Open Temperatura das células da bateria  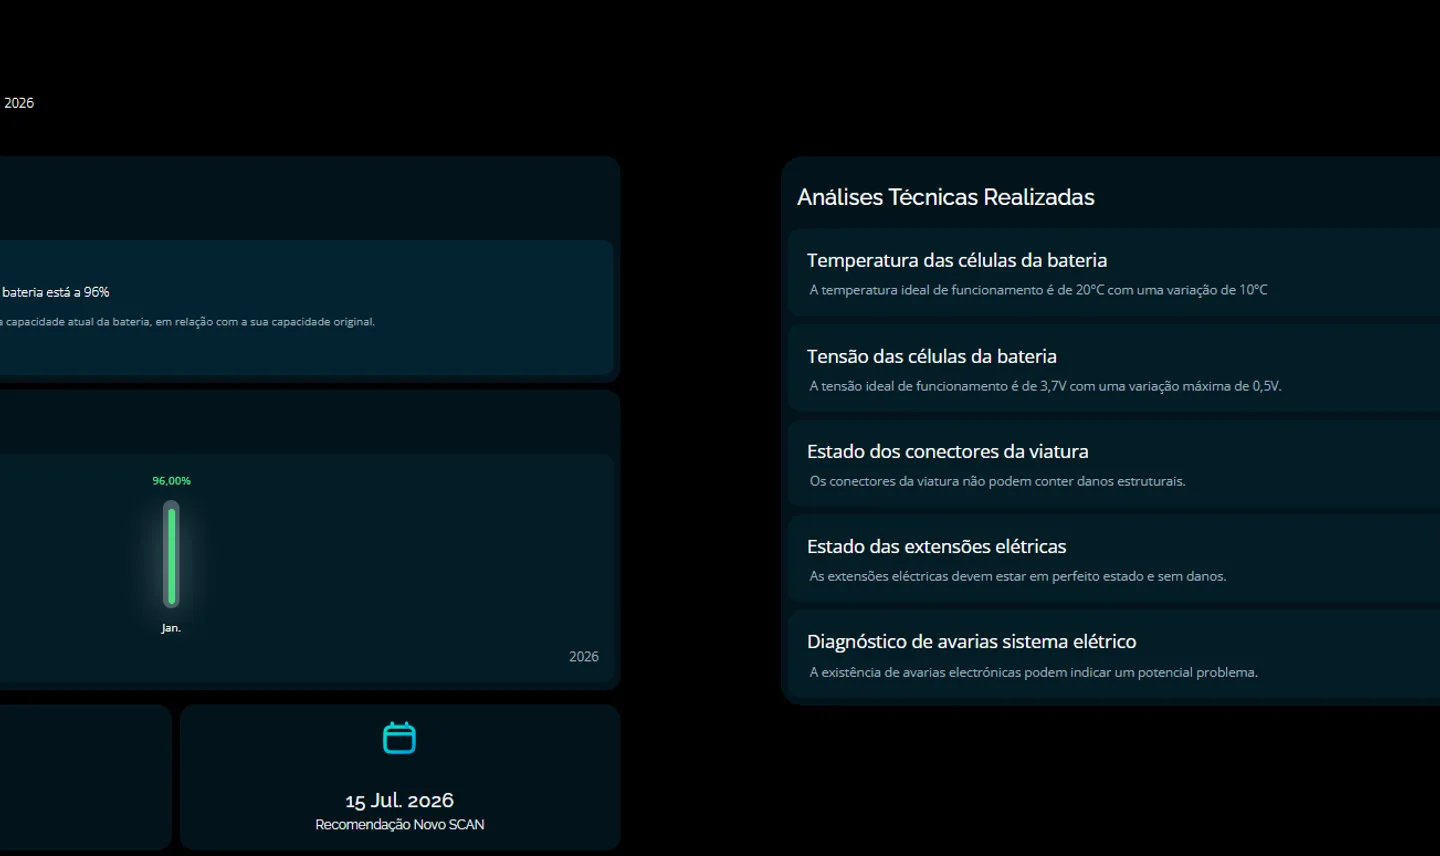point(956,260)
